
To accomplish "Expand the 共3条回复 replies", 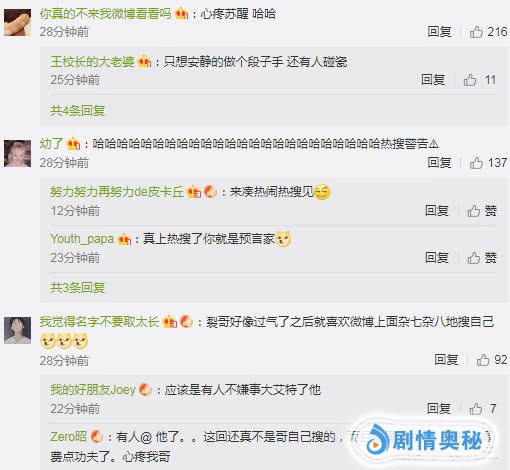I will coord(77,287).
